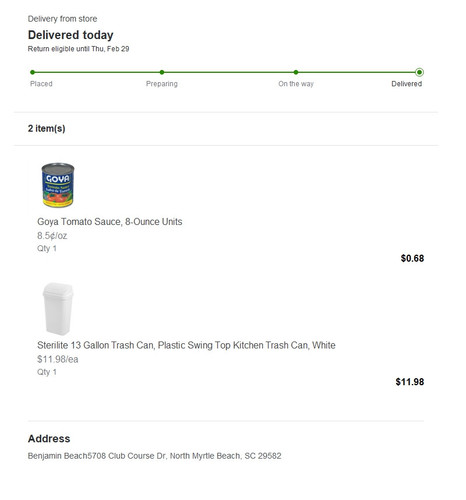This screenshot has width=466, height=500.
Task: Click the Preparing progress dot
Action: (x=162, y=72)
